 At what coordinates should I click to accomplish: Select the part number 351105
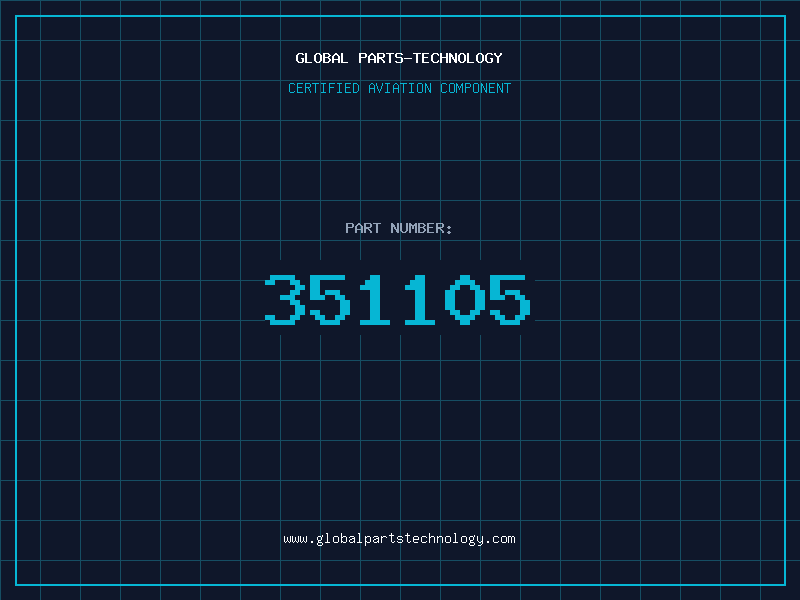pos(398,299)
